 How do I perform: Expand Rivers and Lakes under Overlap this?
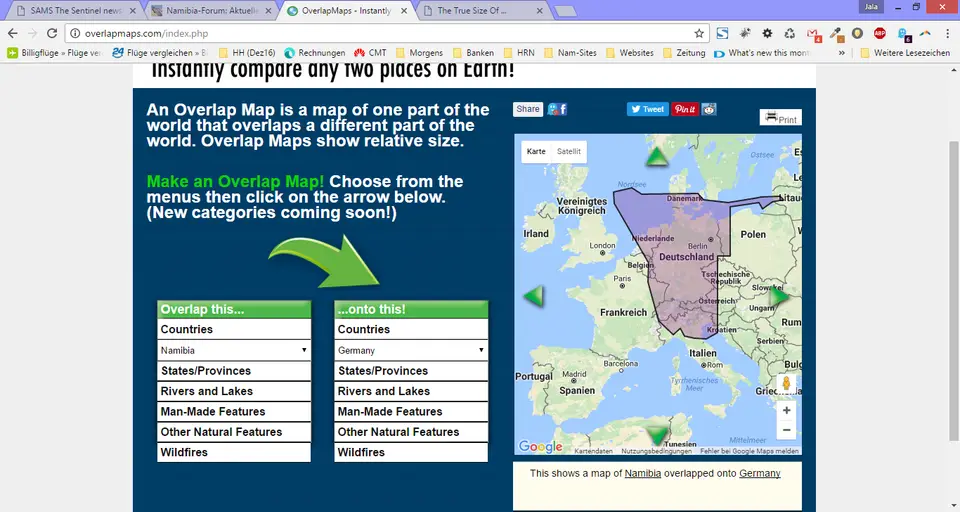tap(234, 391)
